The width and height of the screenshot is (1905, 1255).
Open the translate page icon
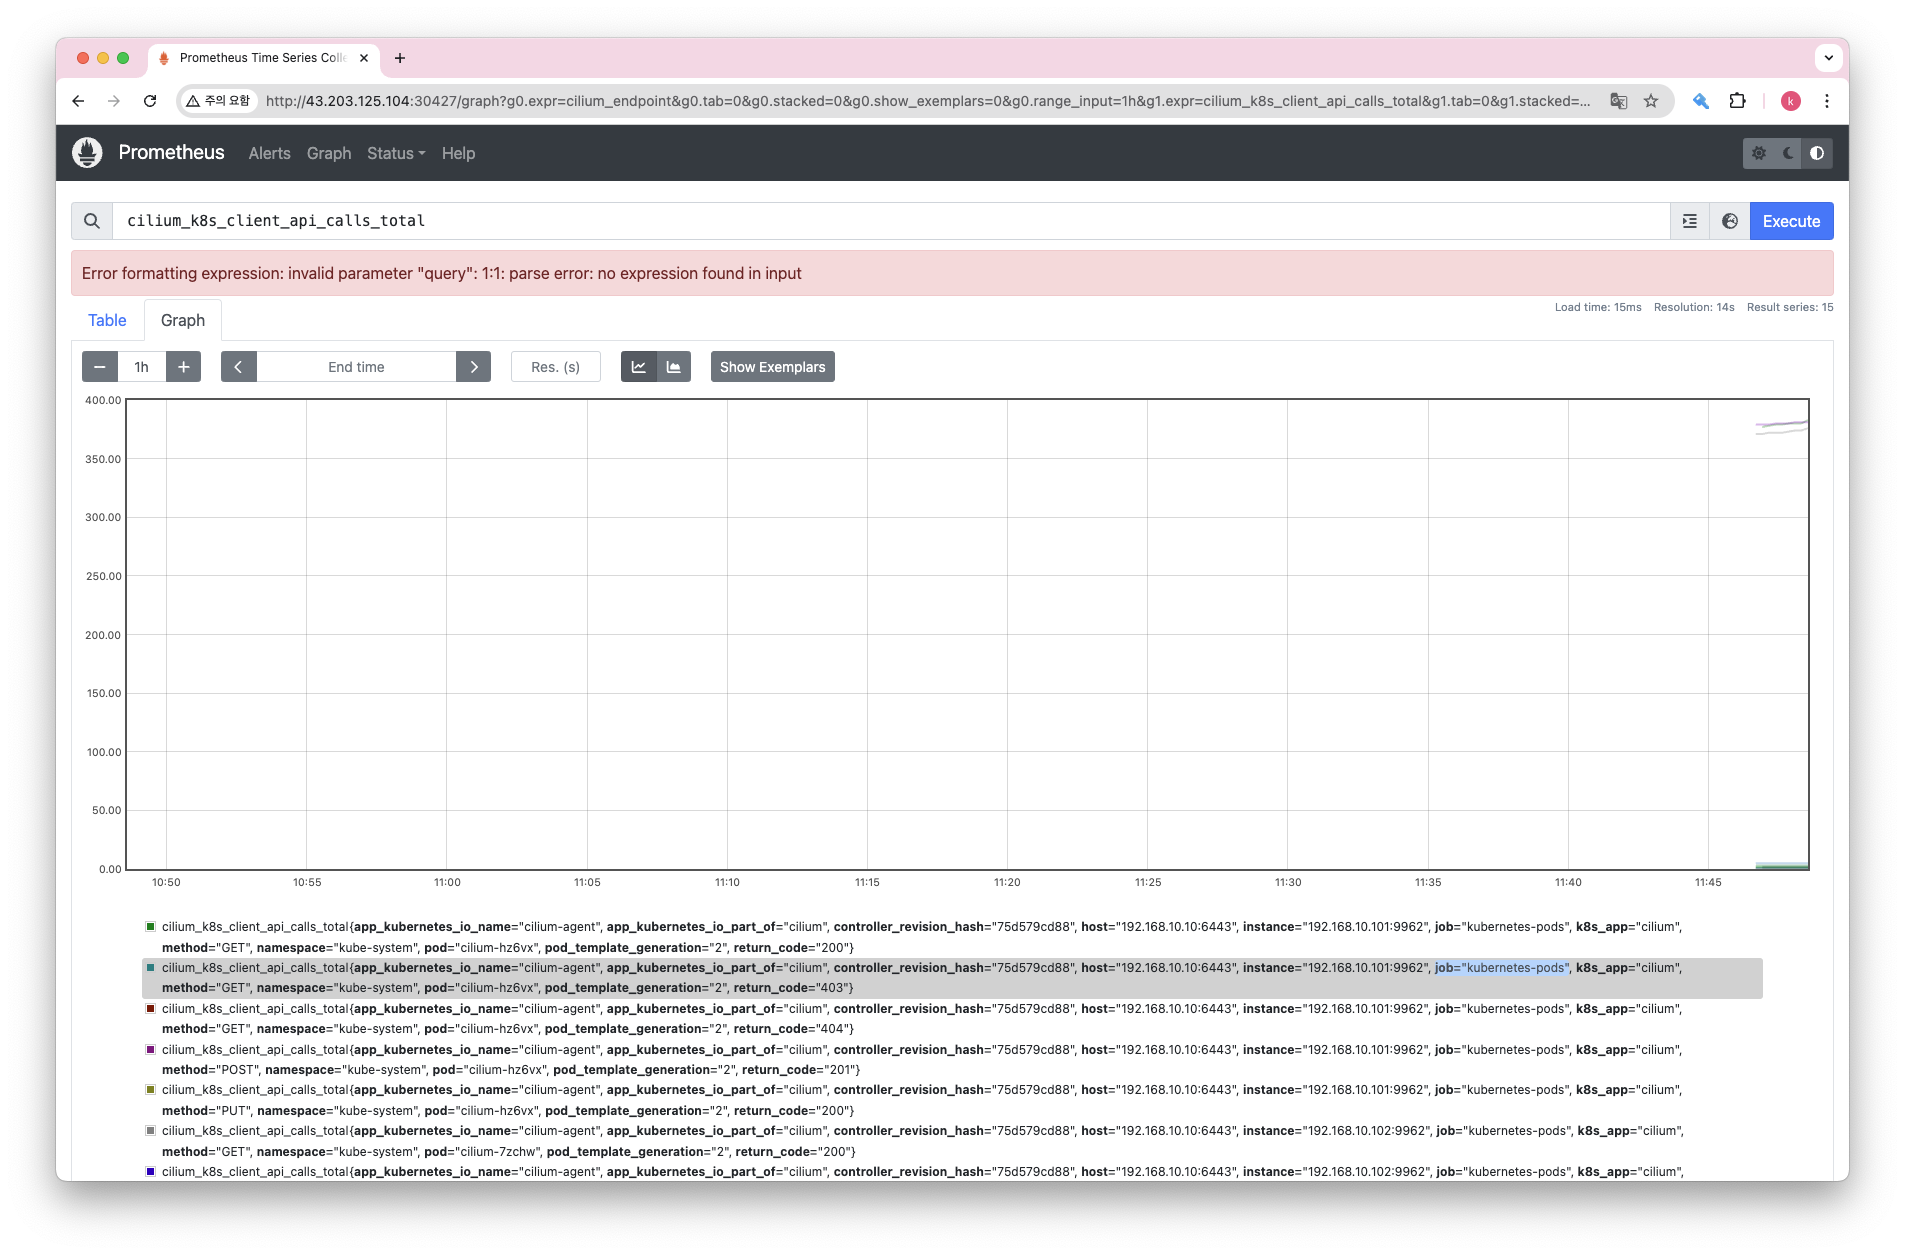coord(1618,101)
